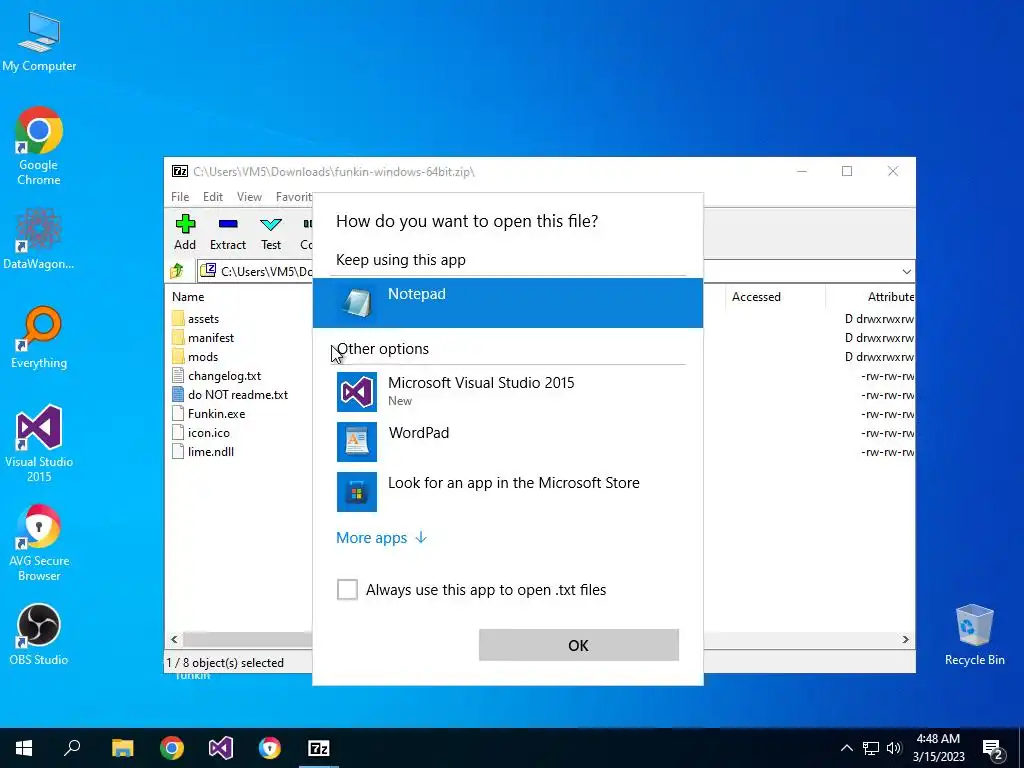Check Always use this app for .txt
Screen dimensions: 1024x768
point(347,589)
